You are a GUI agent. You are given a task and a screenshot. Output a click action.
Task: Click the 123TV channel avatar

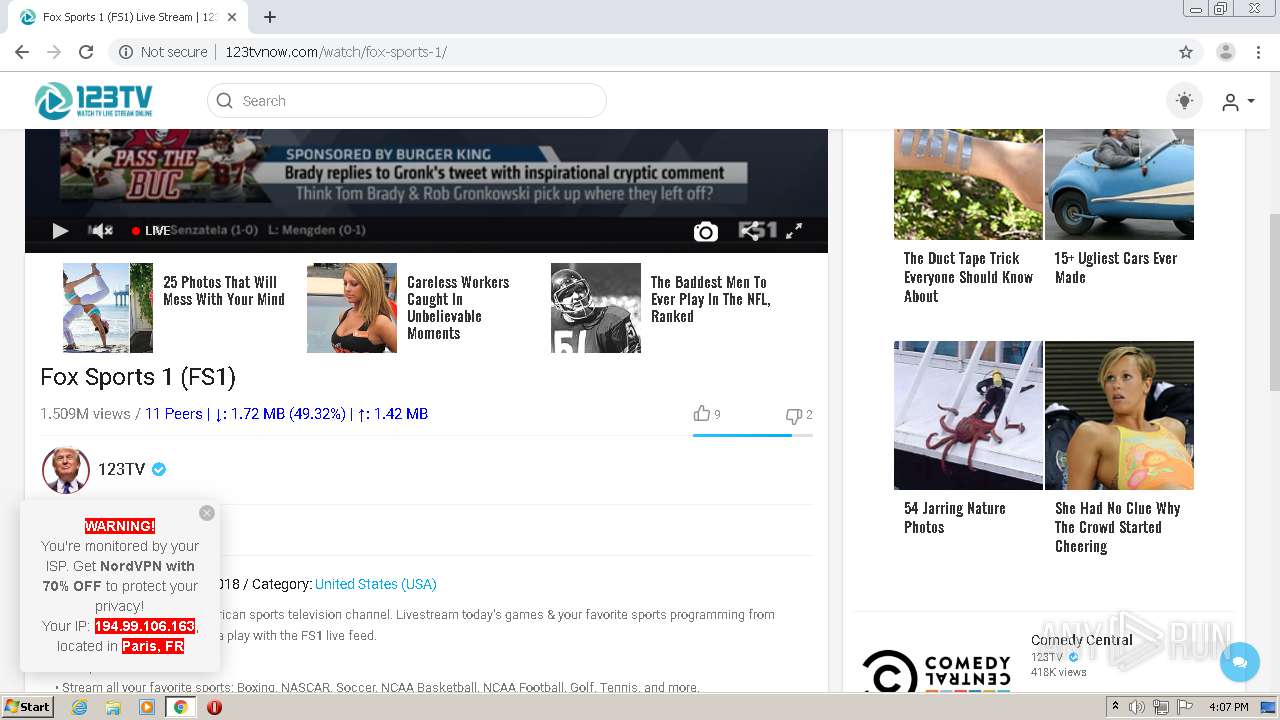[66, 470]
